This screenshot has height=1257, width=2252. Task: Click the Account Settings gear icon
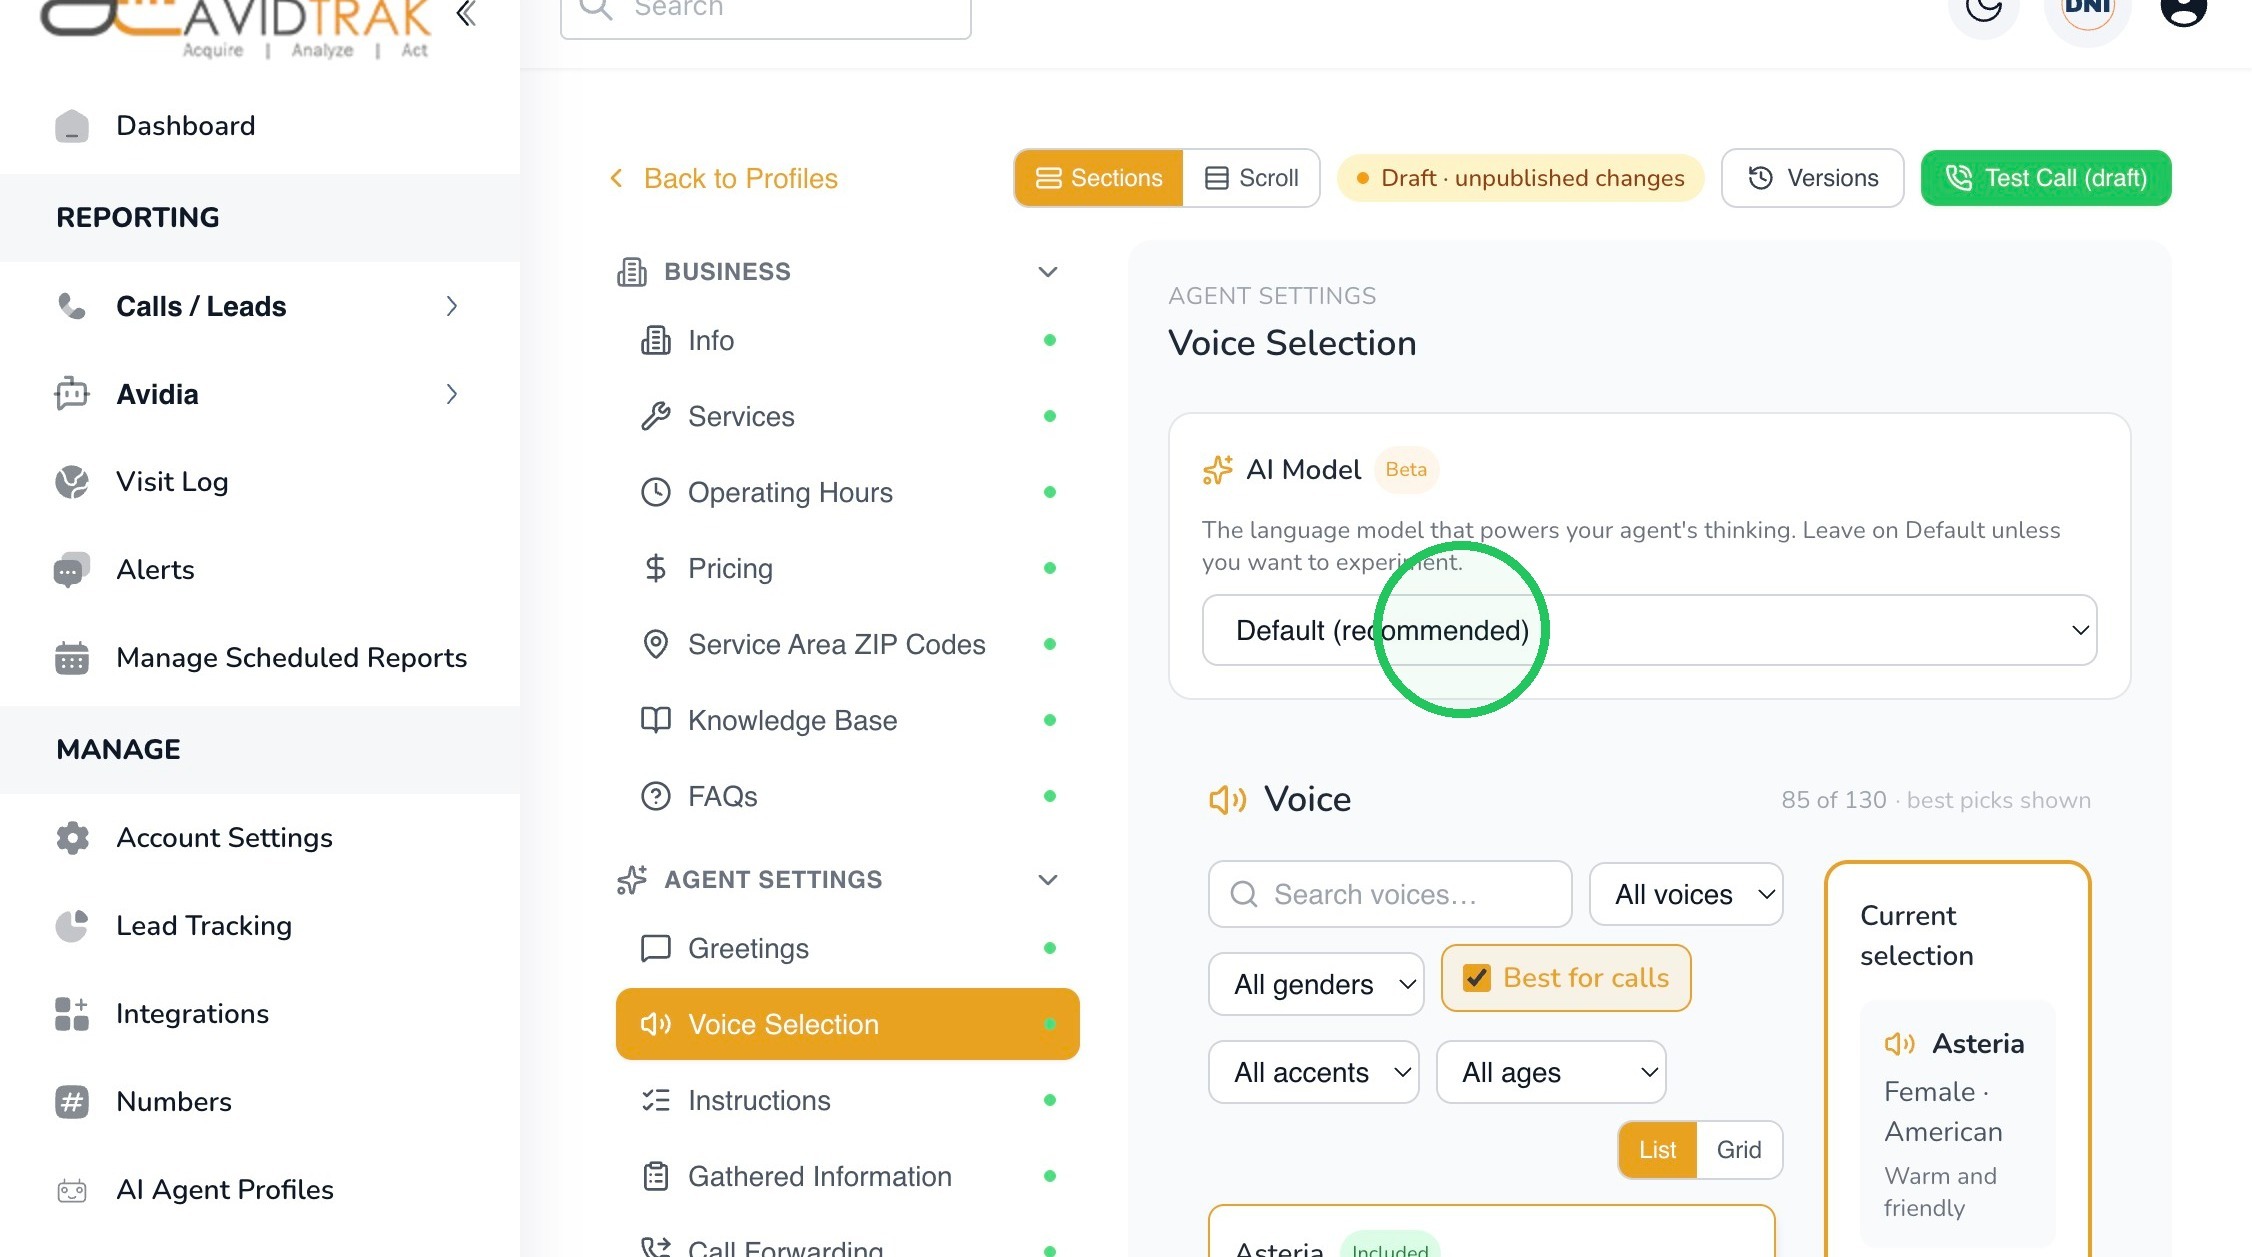pyautogui.click(x=72, y=838)
